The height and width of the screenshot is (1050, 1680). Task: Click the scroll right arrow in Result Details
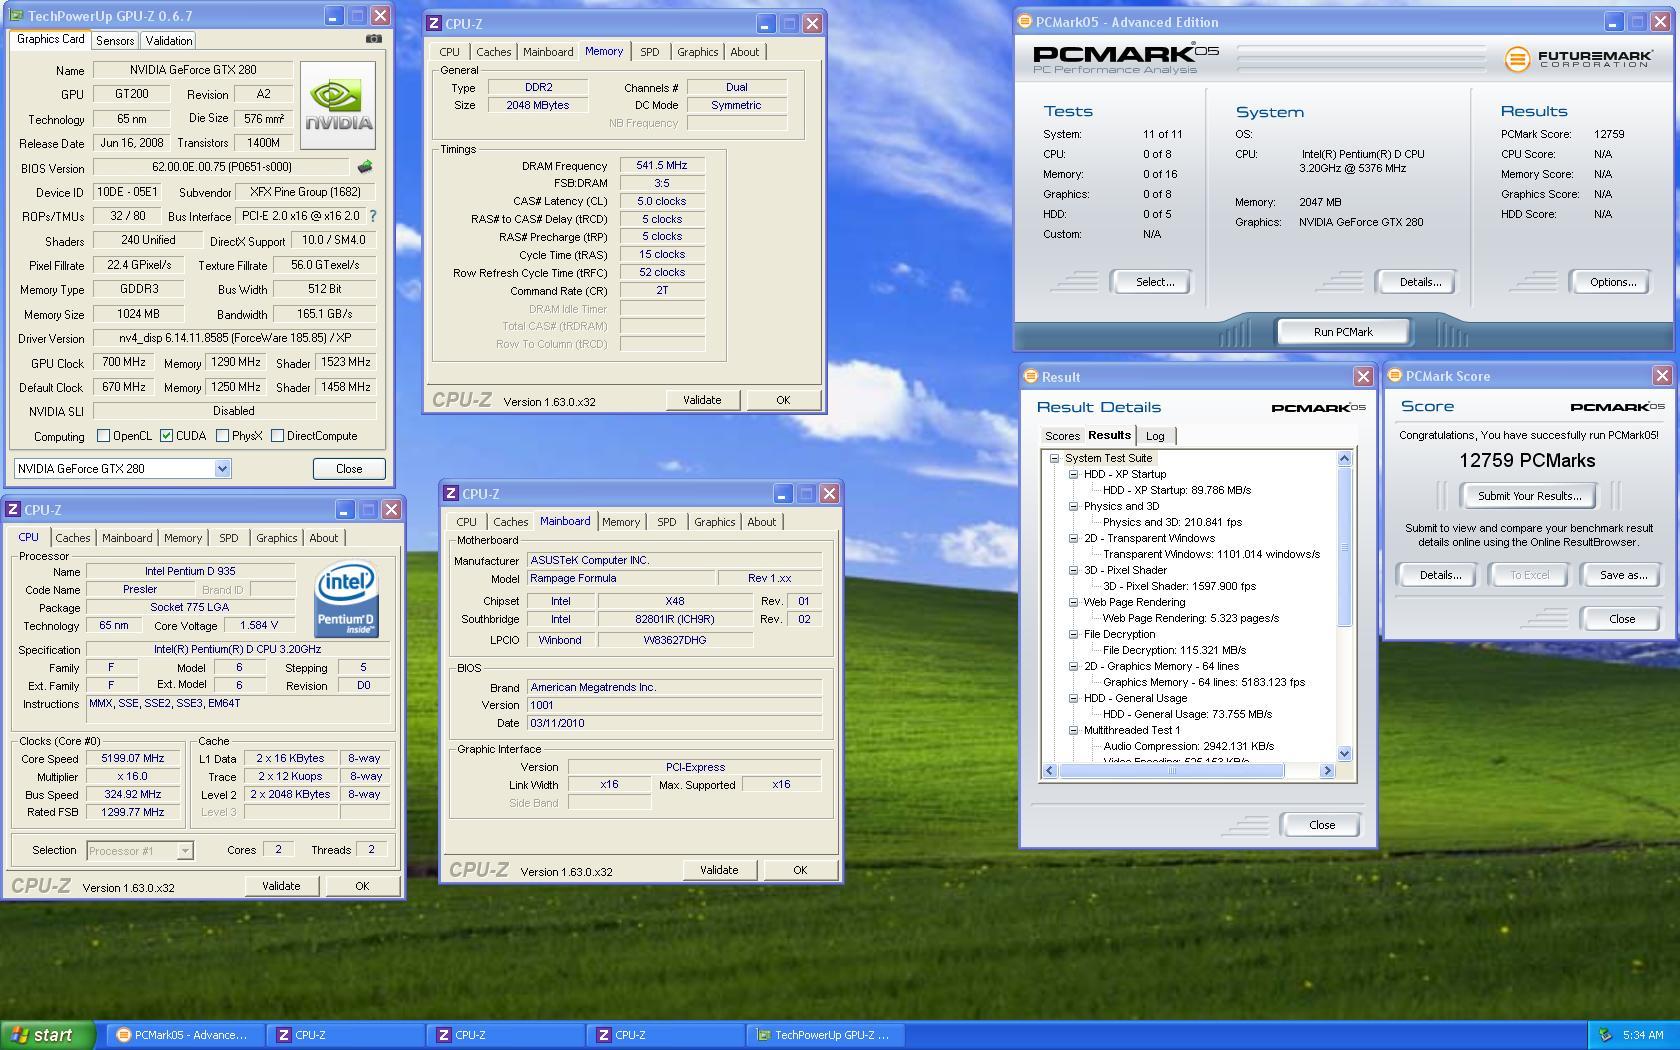(1327, 770)
